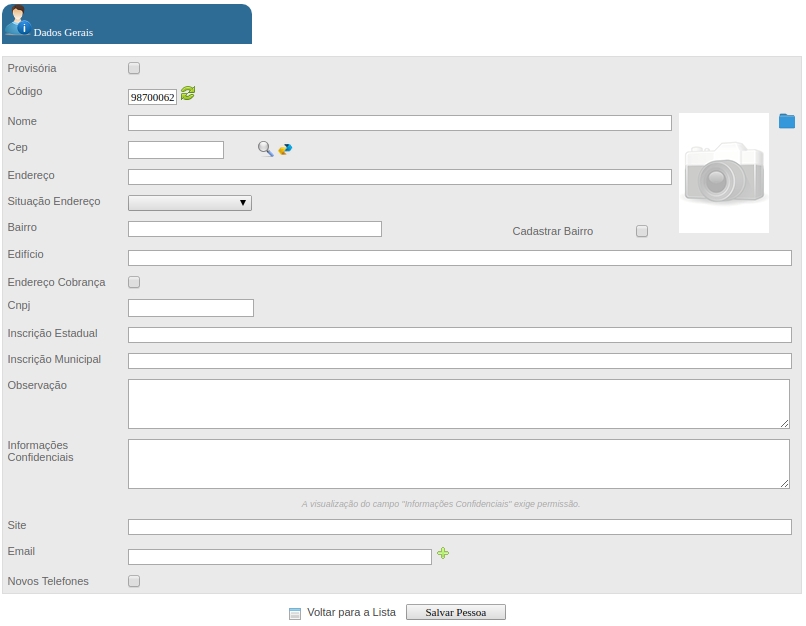Focus the Código field

tap(152, 97)
